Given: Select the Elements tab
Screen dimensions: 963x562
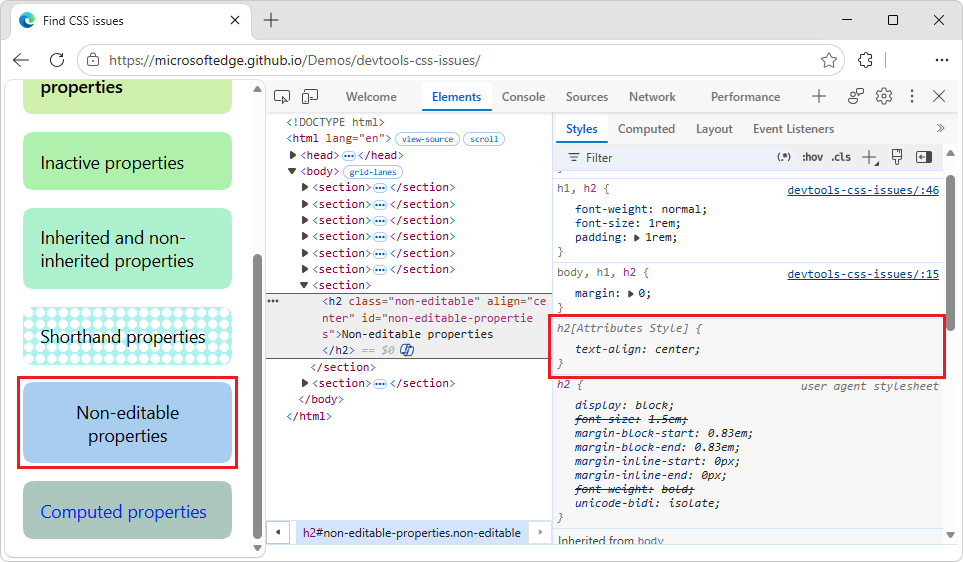Looking at the screenshot, I should 456,97.
